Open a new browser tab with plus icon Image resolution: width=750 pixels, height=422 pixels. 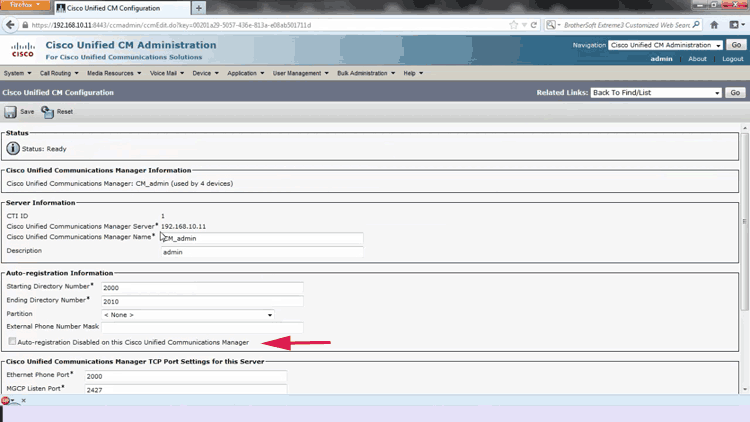click(199, 8)
